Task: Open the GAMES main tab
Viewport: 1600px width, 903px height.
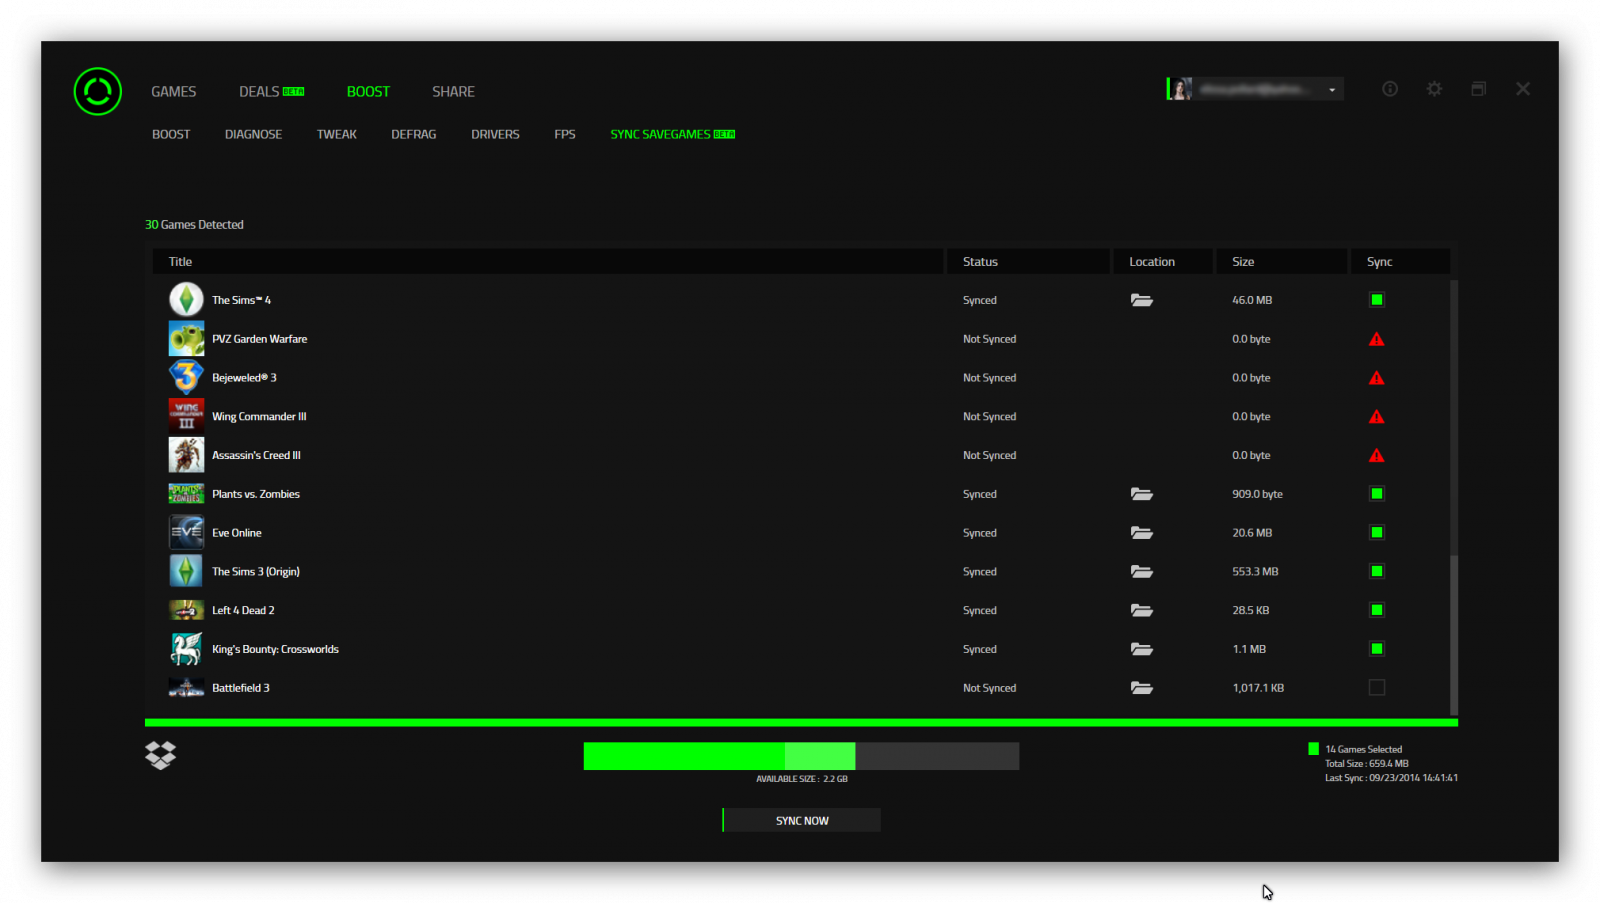Action: pos(173,91)
